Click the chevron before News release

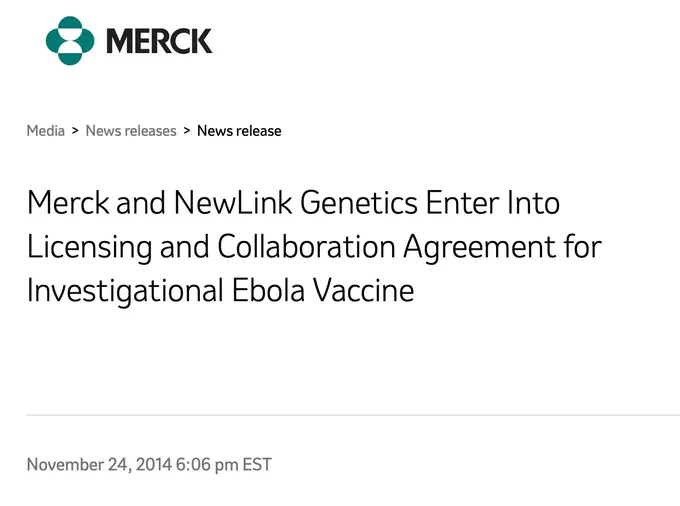(x=187, y=131)
